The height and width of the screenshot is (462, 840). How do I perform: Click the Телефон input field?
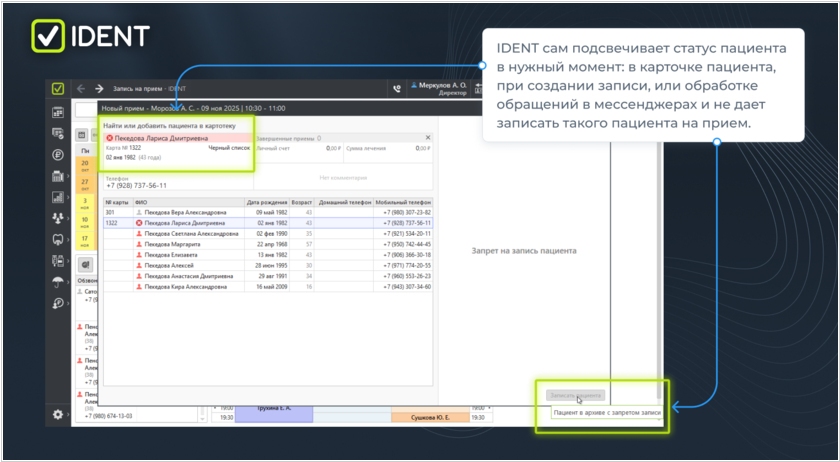pos(175,186)
